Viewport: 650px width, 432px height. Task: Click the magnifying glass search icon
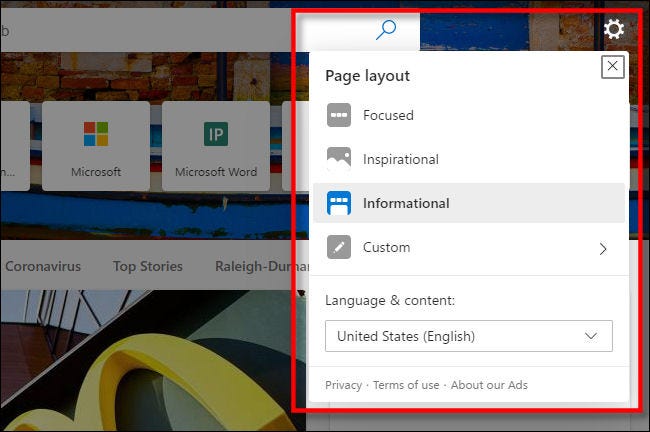coord(386,30)
